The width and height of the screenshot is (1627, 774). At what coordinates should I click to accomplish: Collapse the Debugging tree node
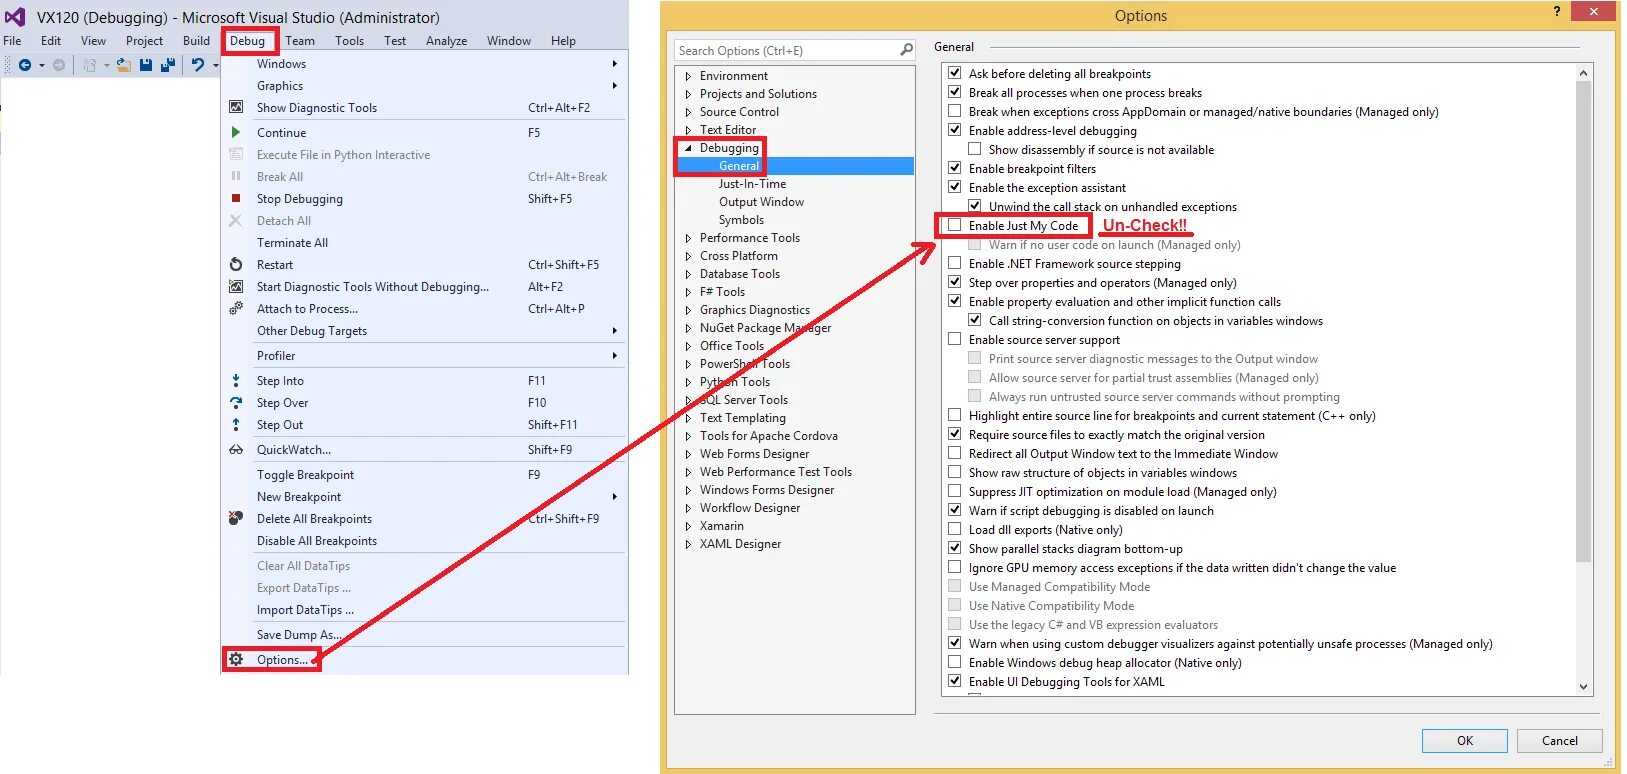688,148
